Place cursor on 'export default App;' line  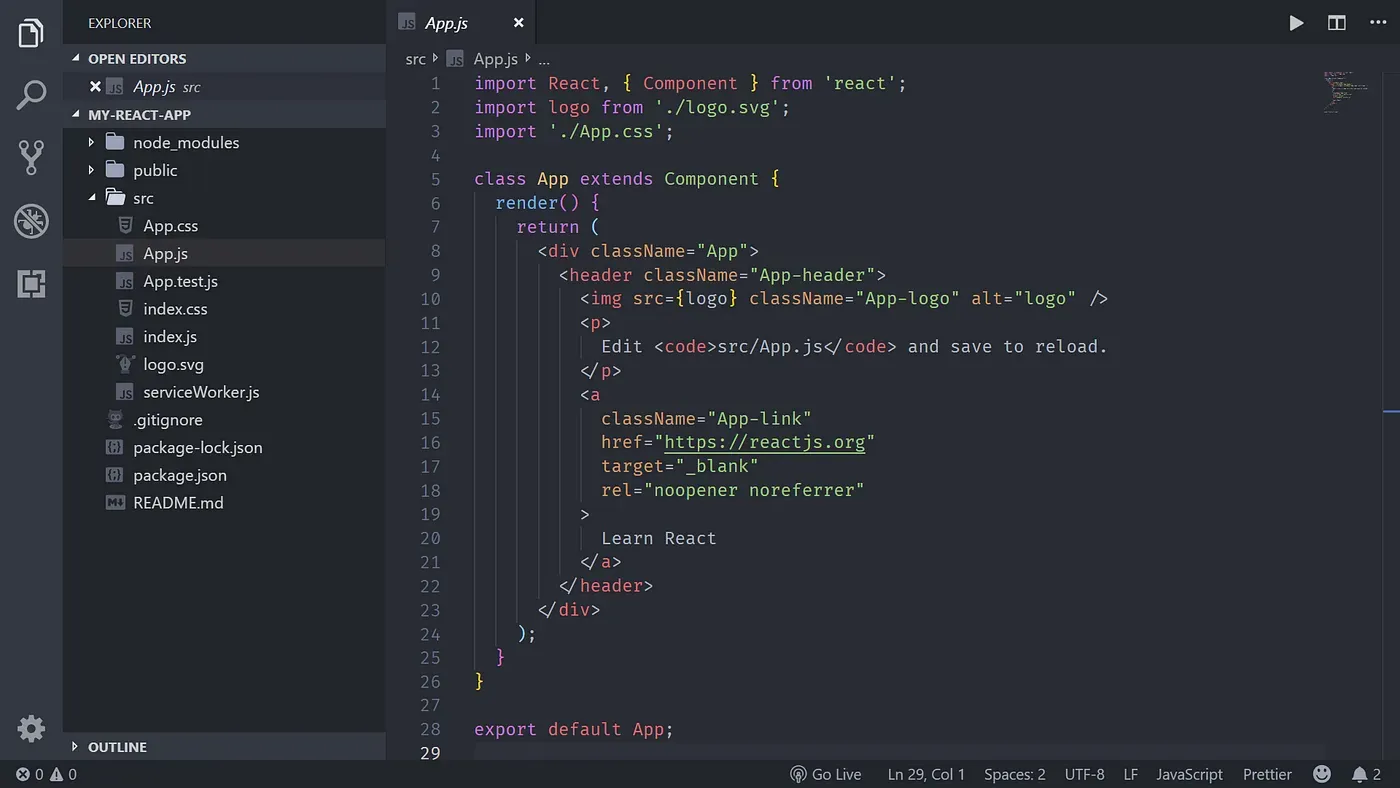[x=574, y=729]
